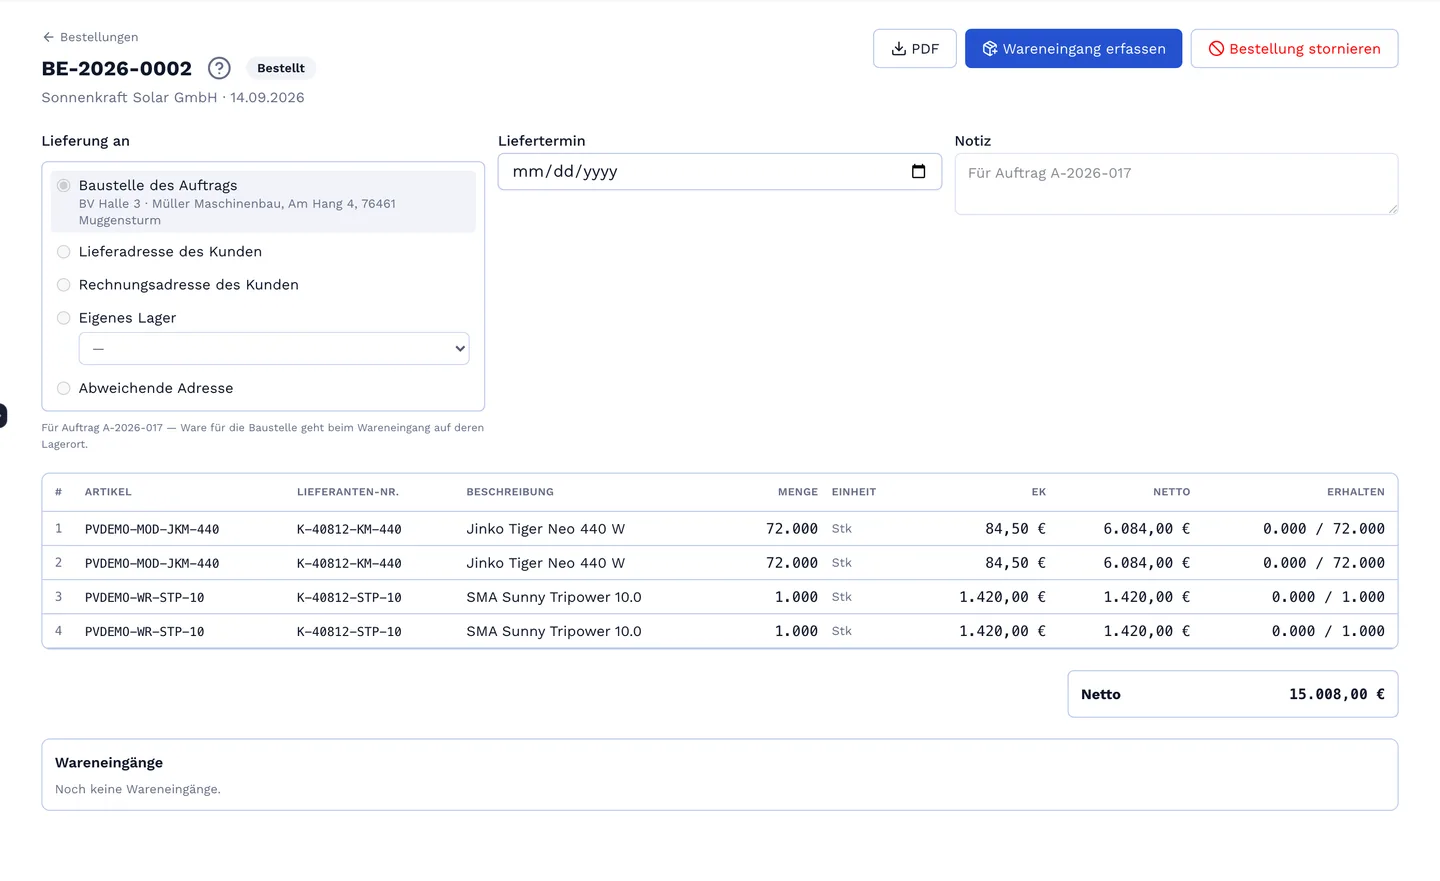The height and width of the screenshot is (881, 1440).
Task: Click quantity 72.000 in row 2
Action: [x=792, y=563]
